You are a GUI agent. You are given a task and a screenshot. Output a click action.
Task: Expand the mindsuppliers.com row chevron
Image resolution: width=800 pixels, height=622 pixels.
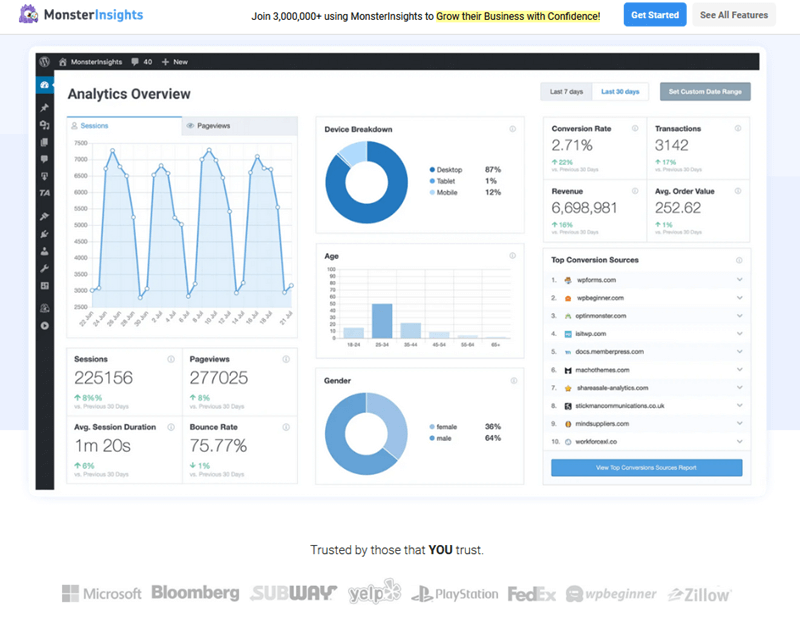(739, 423)
